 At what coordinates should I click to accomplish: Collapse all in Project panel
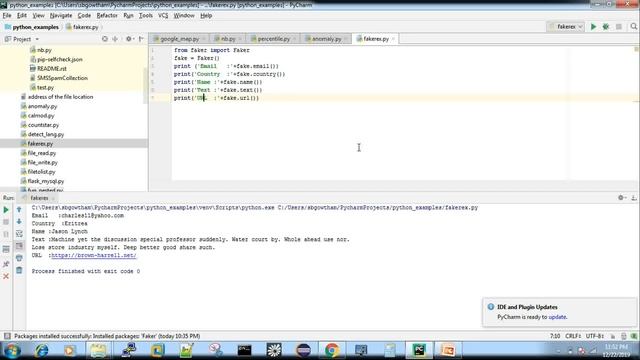115,39
